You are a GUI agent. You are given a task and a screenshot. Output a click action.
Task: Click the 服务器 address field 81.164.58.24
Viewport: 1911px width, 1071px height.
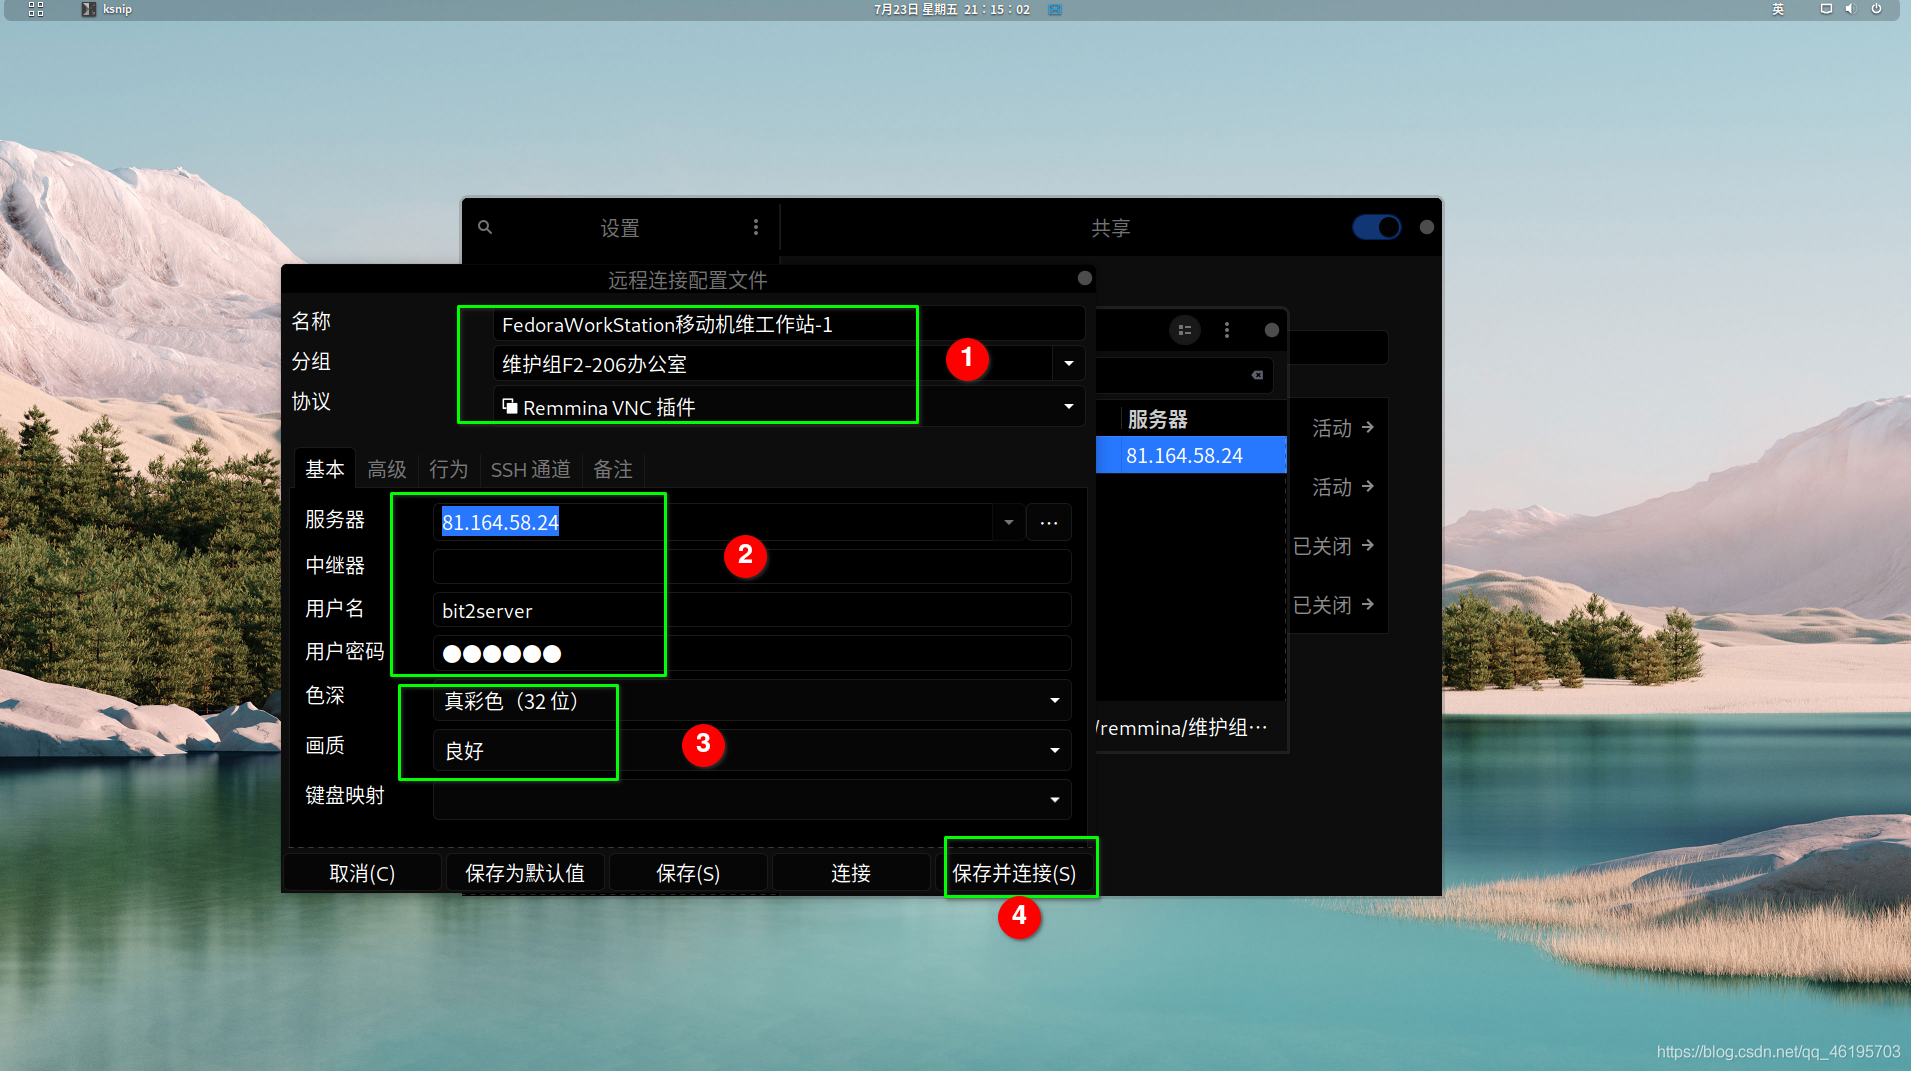(712, 522)
